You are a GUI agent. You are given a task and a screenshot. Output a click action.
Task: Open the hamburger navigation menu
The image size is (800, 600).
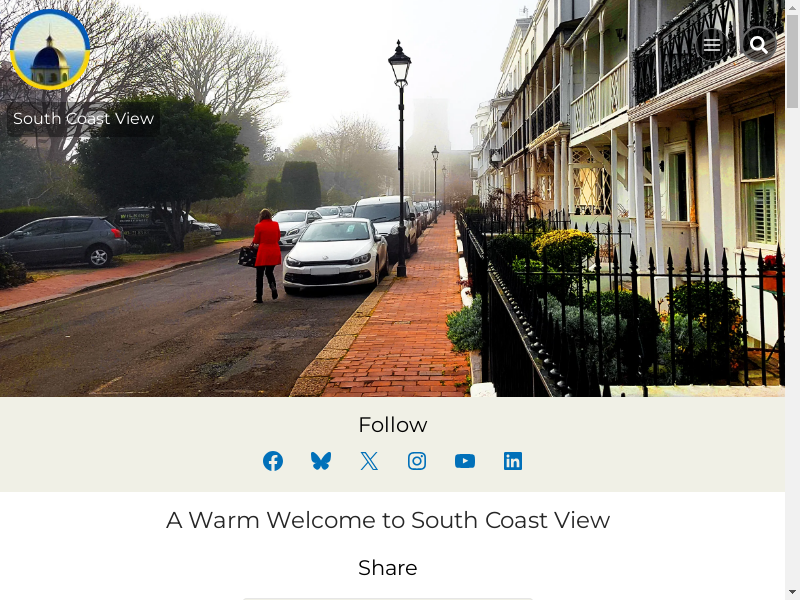point(712,45)
